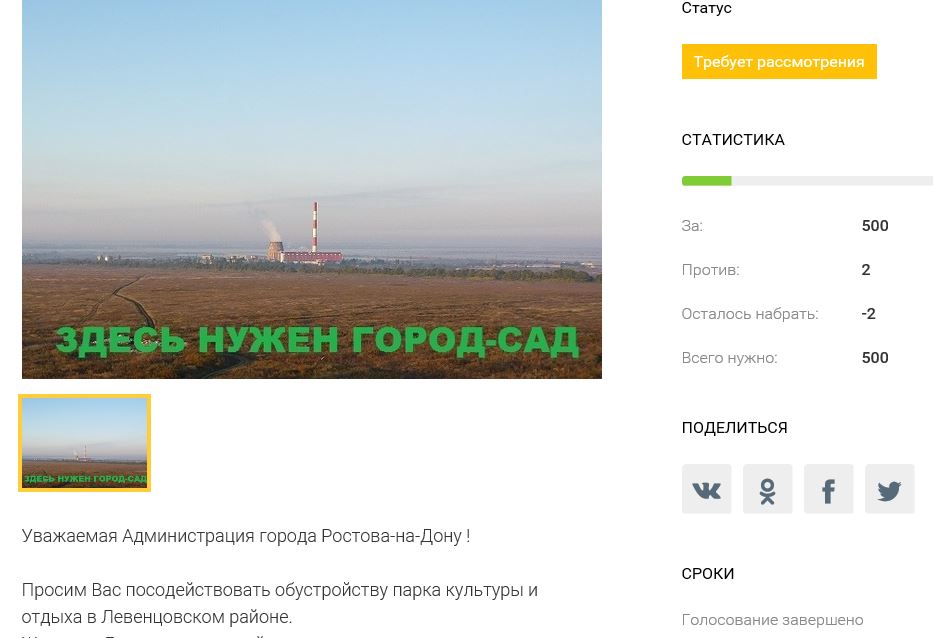Click the 'Против:' label

click(x=710, y=270)
